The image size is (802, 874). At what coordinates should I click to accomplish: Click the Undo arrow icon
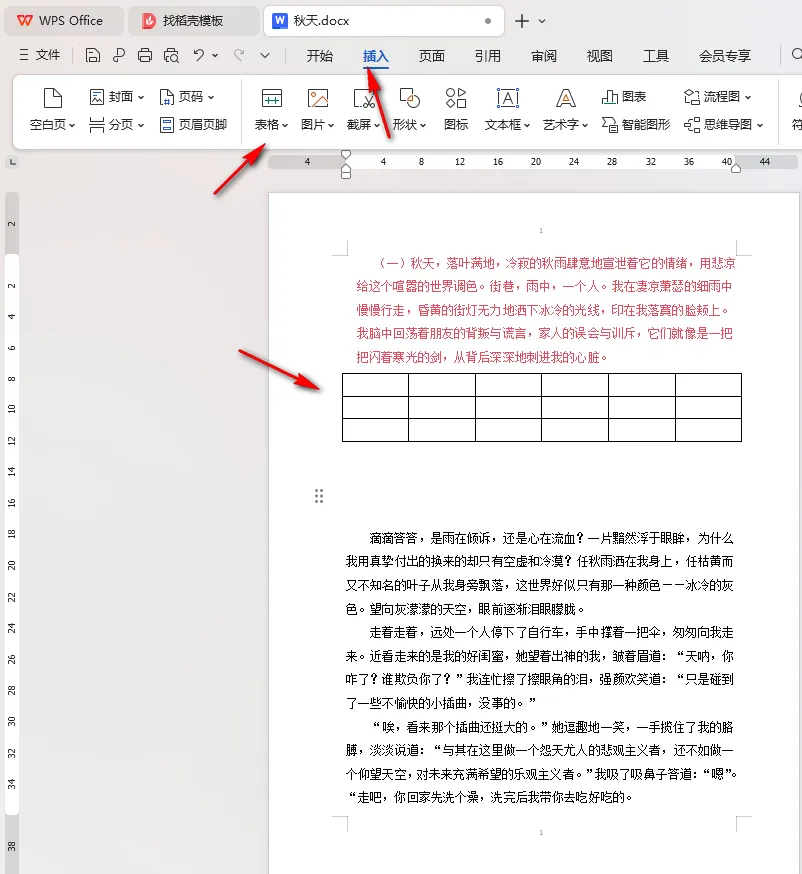pos(198,55)
